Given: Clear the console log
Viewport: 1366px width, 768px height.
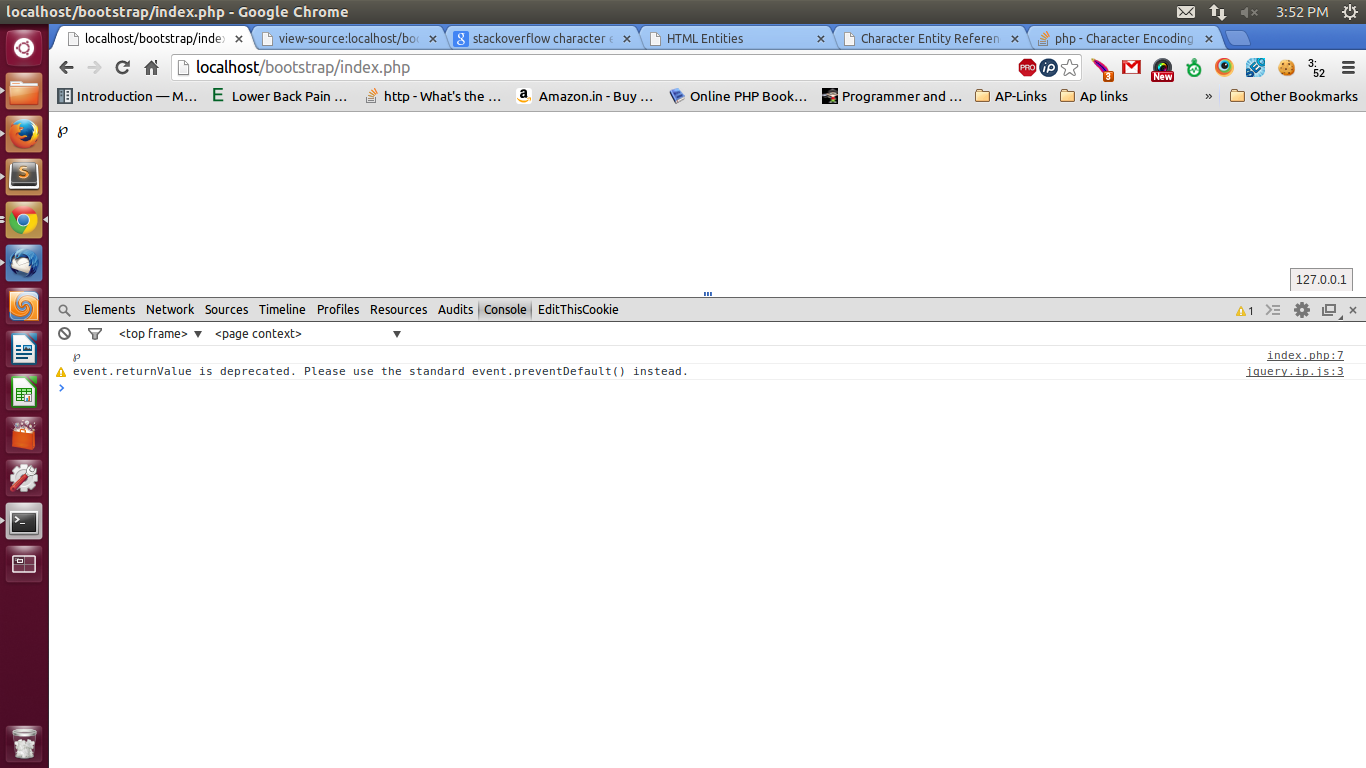Looking at the screenshot, I should click(x=65, y=334).
